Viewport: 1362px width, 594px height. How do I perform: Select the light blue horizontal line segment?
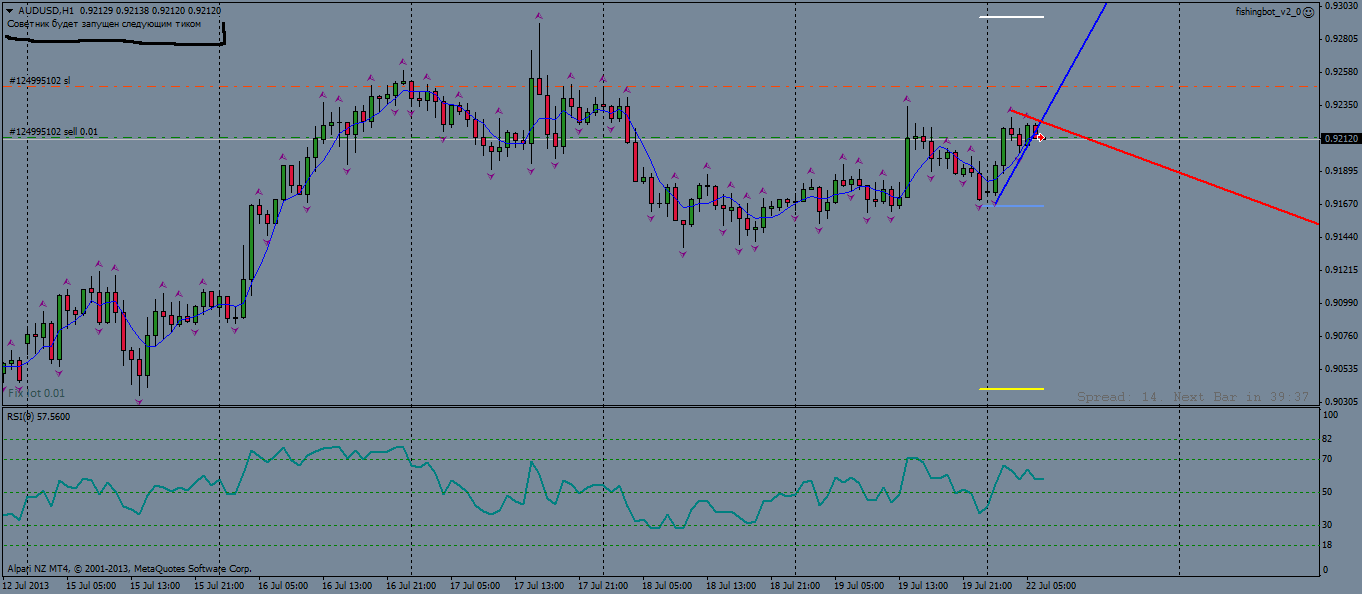click(x=1012, y=206)
